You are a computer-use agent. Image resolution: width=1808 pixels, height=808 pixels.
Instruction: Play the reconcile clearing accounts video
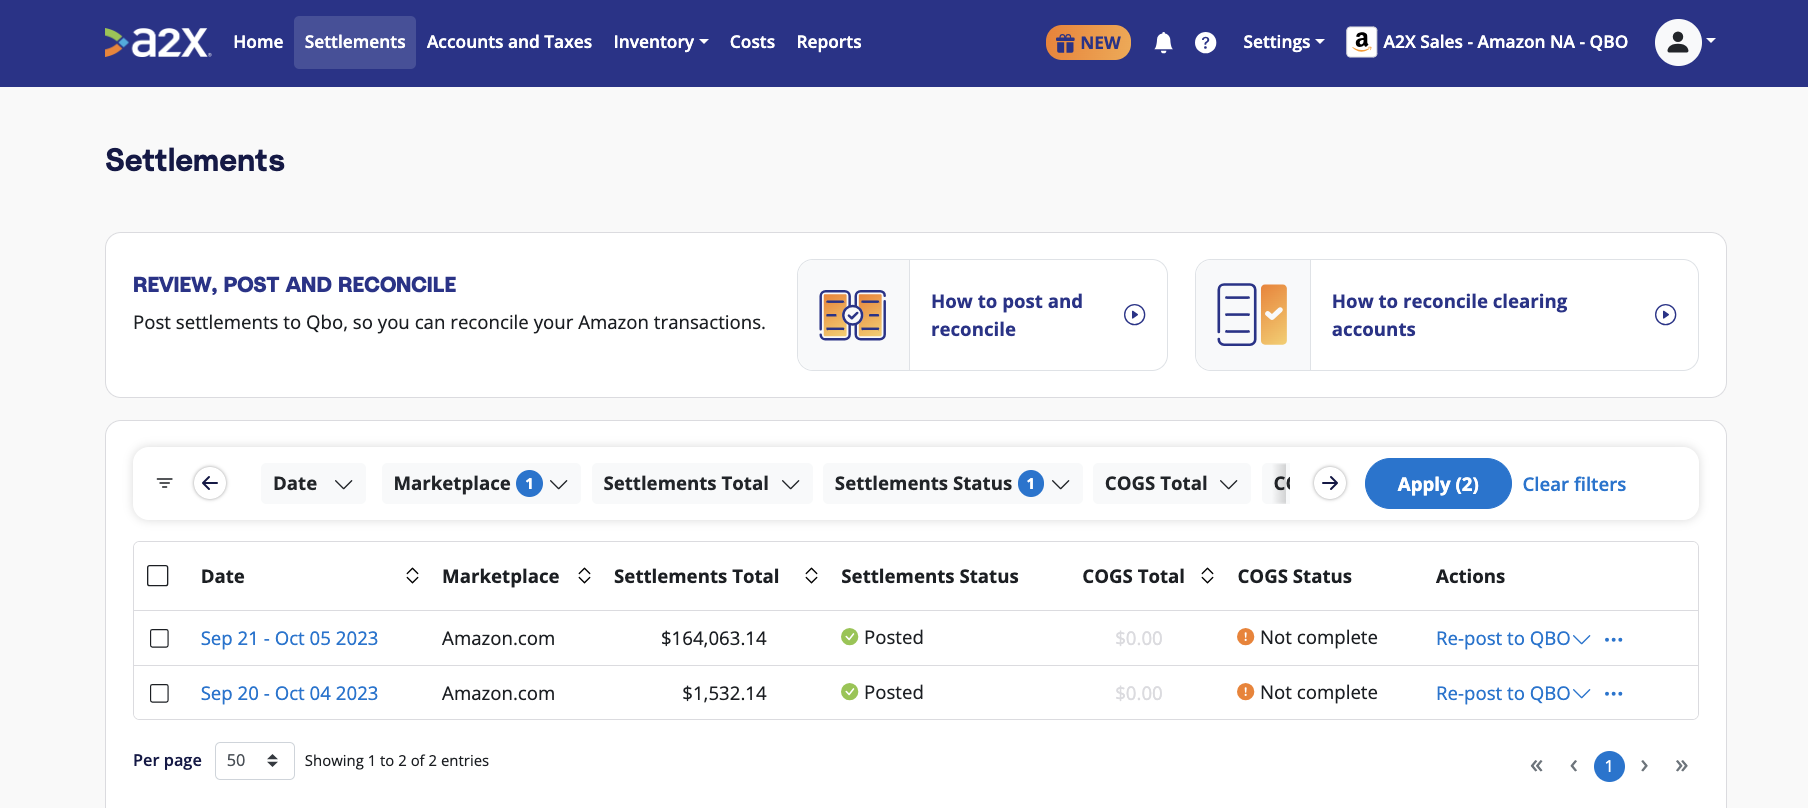point(1665,315)
